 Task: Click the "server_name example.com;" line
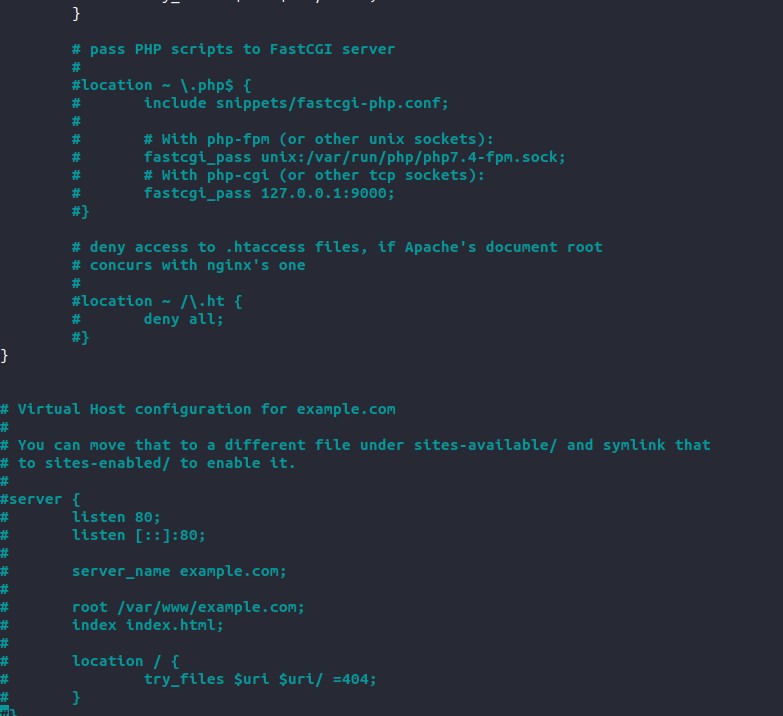(x=179, y=571)
